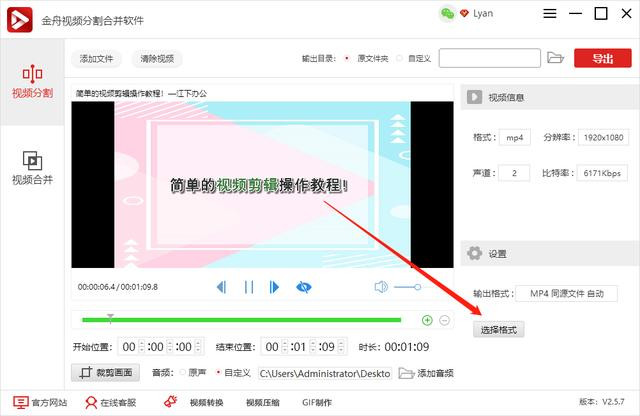Click the WeChat icon in title bar
The image size is (640, 416).
point(447,13)
